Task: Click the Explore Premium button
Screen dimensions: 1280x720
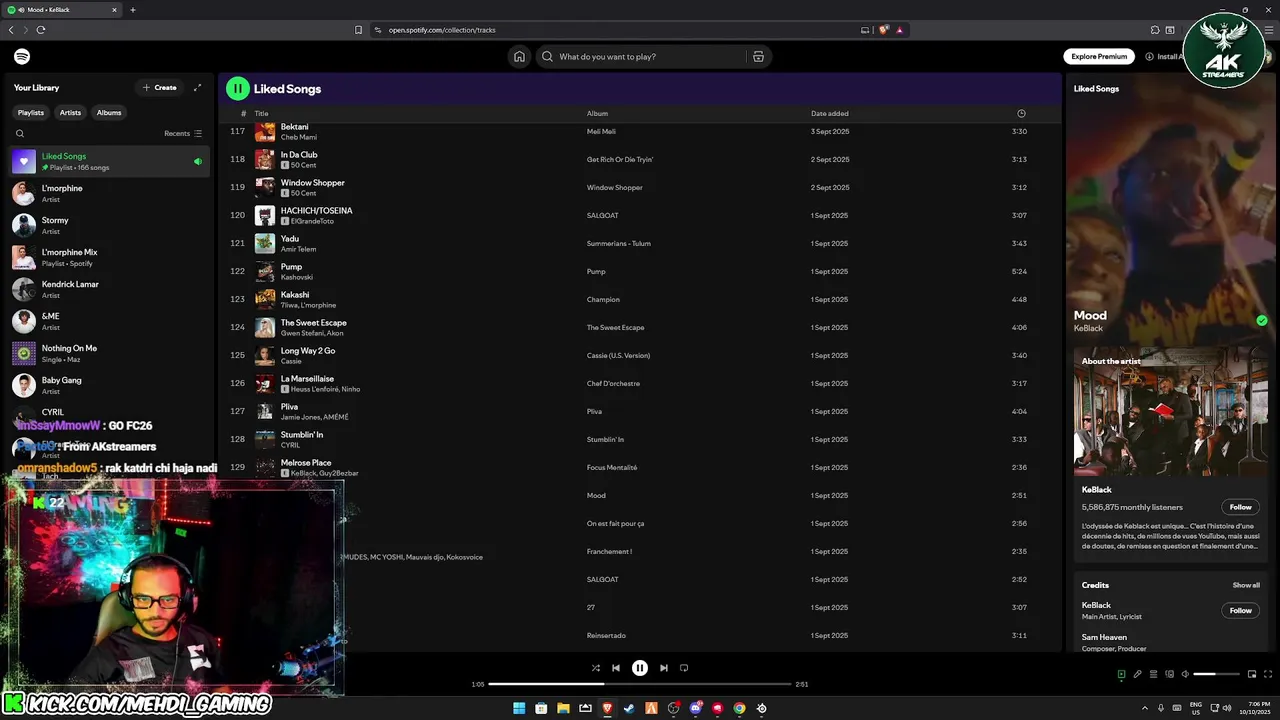Action: coord(1099,57)
